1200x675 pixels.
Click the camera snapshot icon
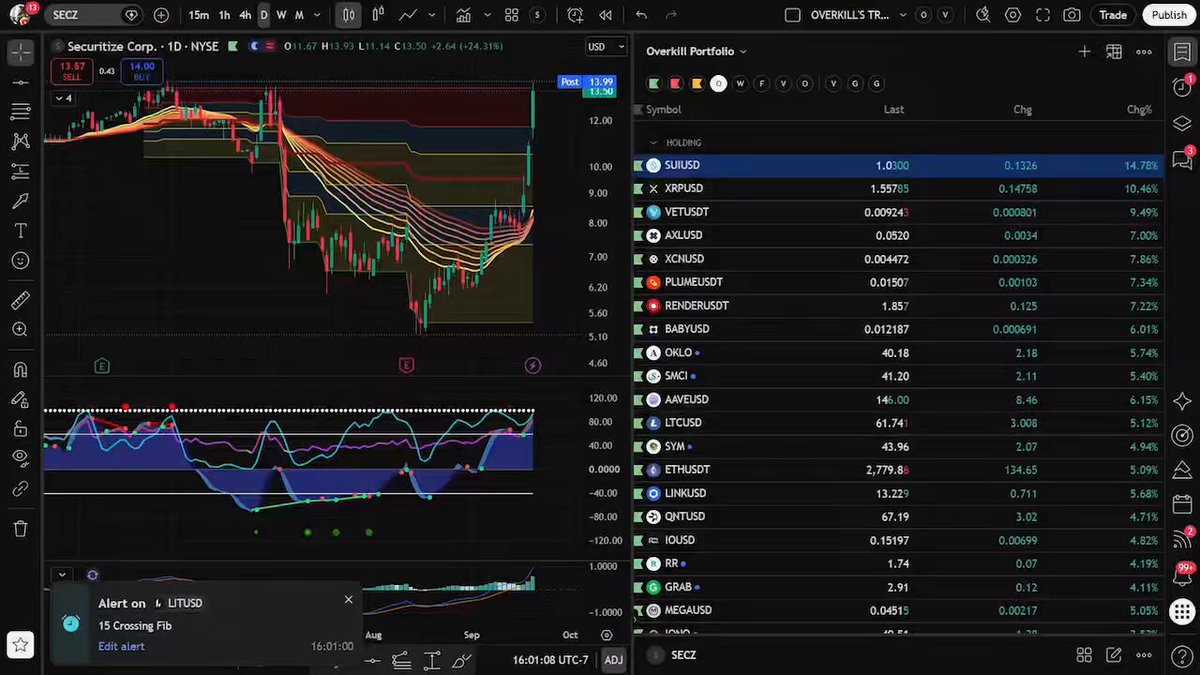[x=1072, y=15]
